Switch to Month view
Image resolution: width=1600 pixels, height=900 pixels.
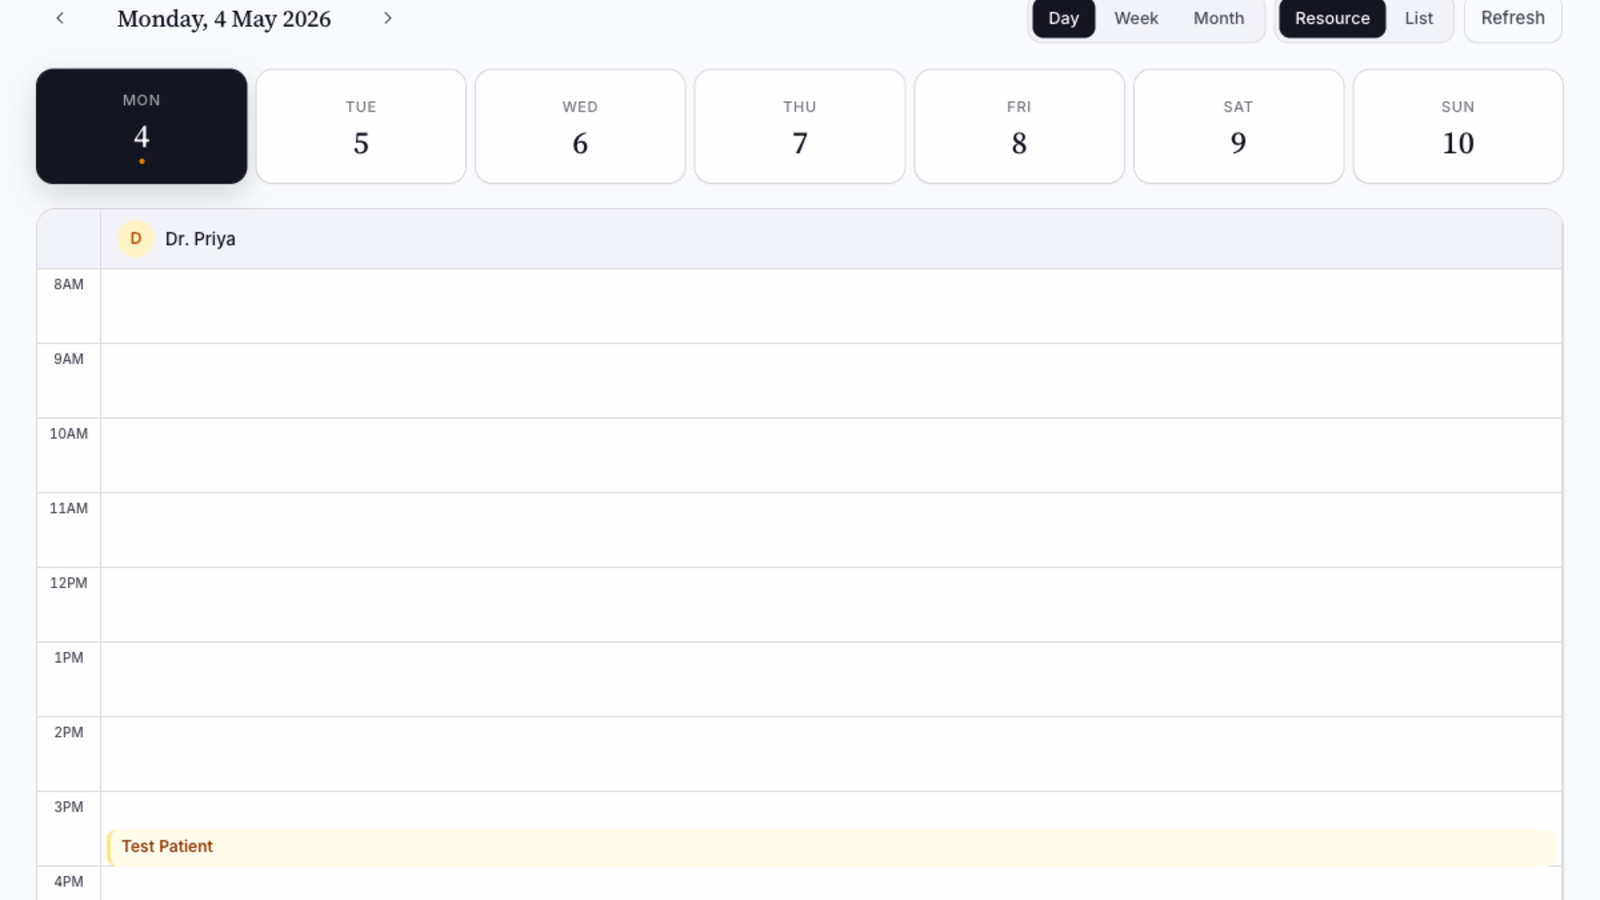pos(1218,18)
